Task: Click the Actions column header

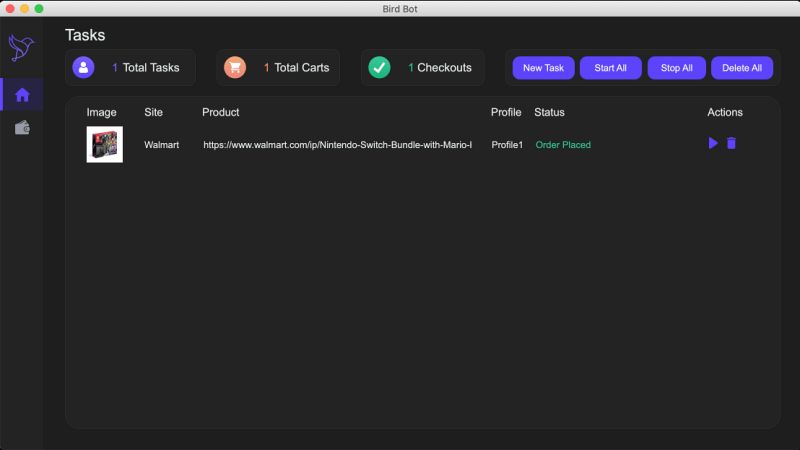Action: pos(724,112)
